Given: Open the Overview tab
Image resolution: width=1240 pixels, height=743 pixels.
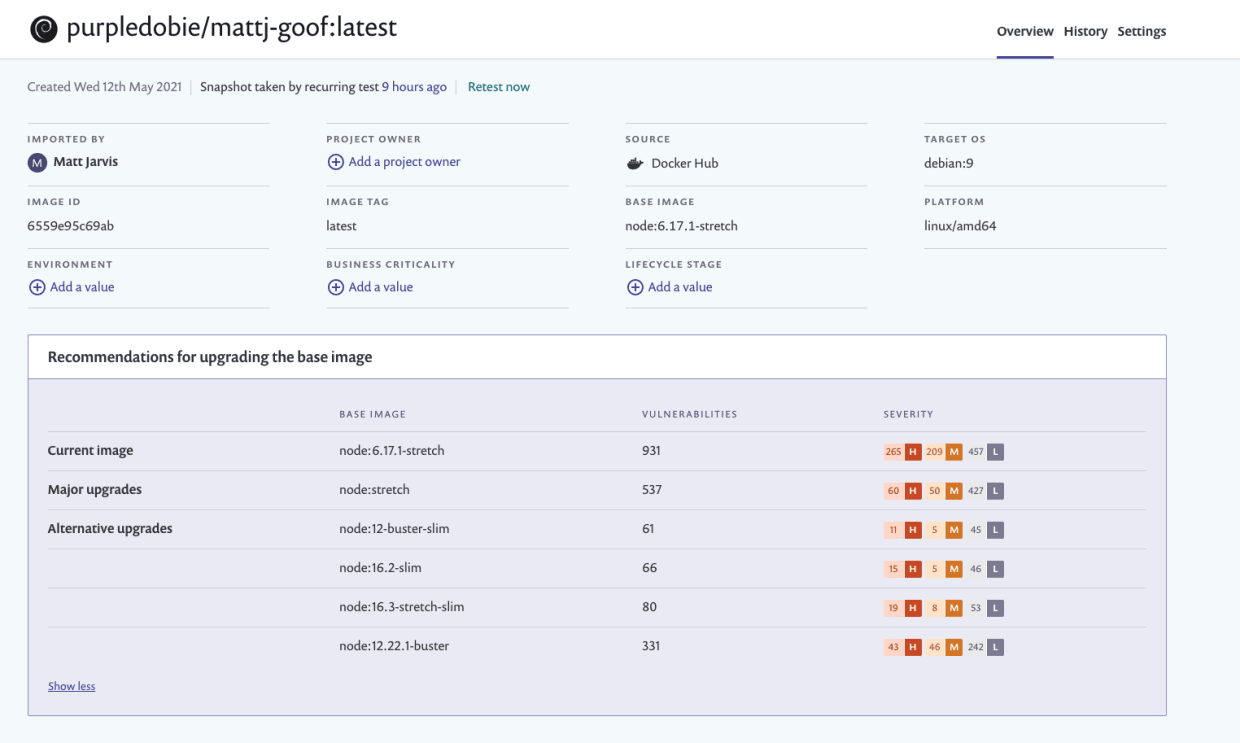Looking at the screenshot, I should (x=1025, y=32).
